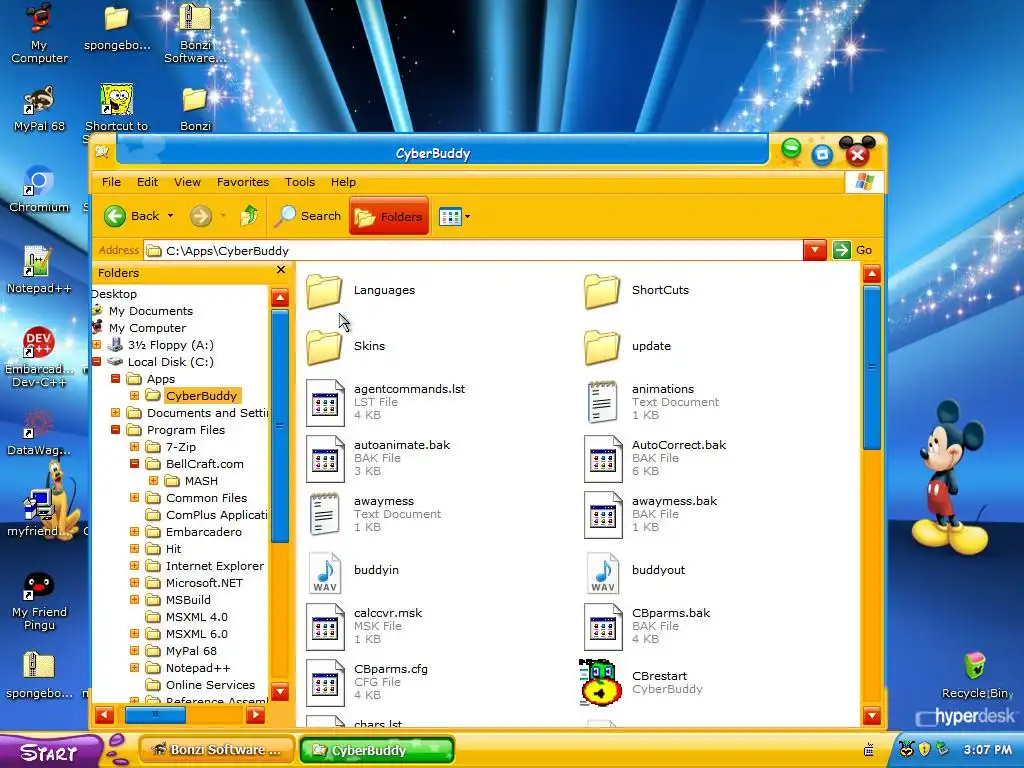Open My Computer desktop icon
Image resolution: width=1024 pixels, height=768 pixels.
pos(39,33)
